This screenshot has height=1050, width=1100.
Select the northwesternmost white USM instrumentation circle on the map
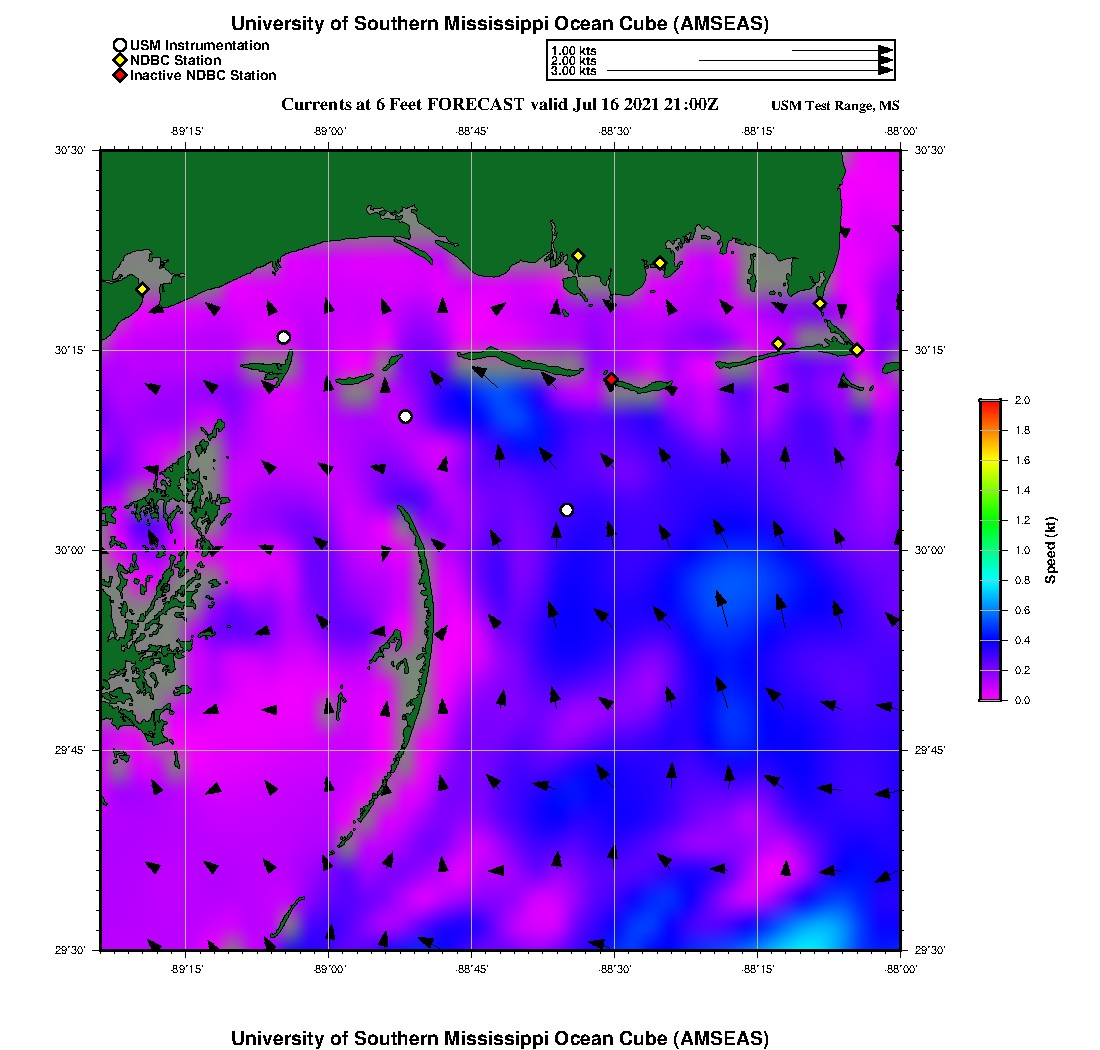pyautogui.click(x=284, y=337)
